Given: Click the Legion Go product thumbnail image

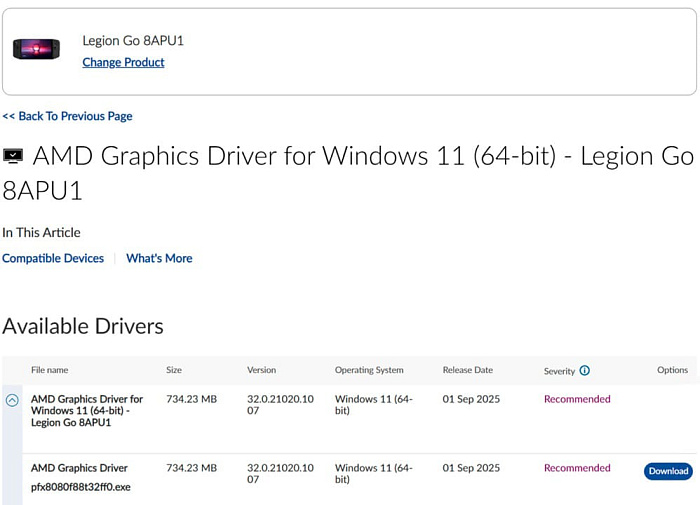Looking at the screenshot, I should pos(38,50).
